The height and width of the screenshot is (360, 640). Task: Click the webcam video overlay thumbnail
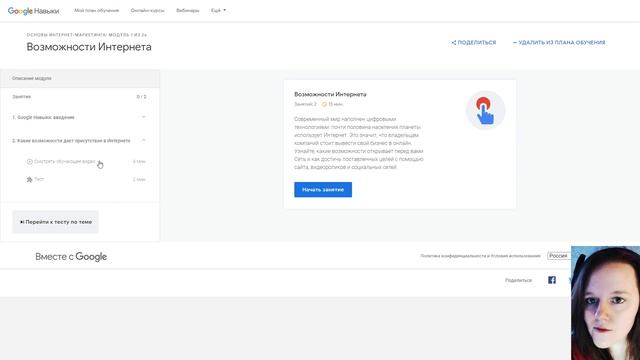pyautogui.click(x=605, y=303)
